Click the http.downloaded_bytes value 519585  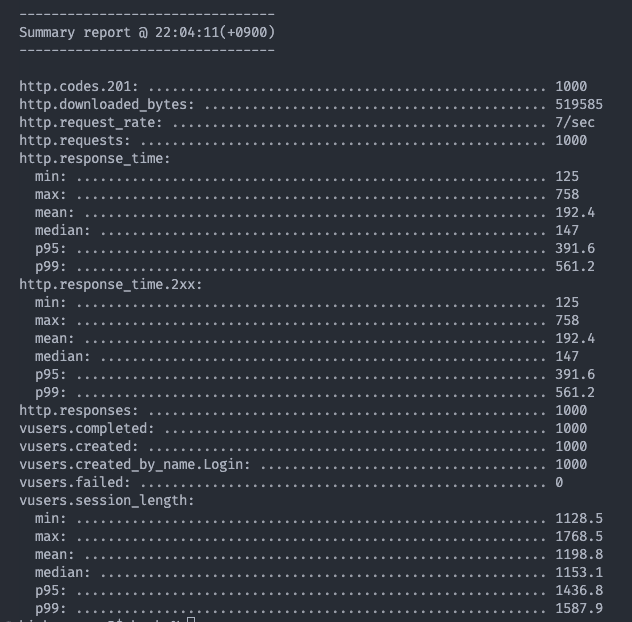[x=578, y=104]
